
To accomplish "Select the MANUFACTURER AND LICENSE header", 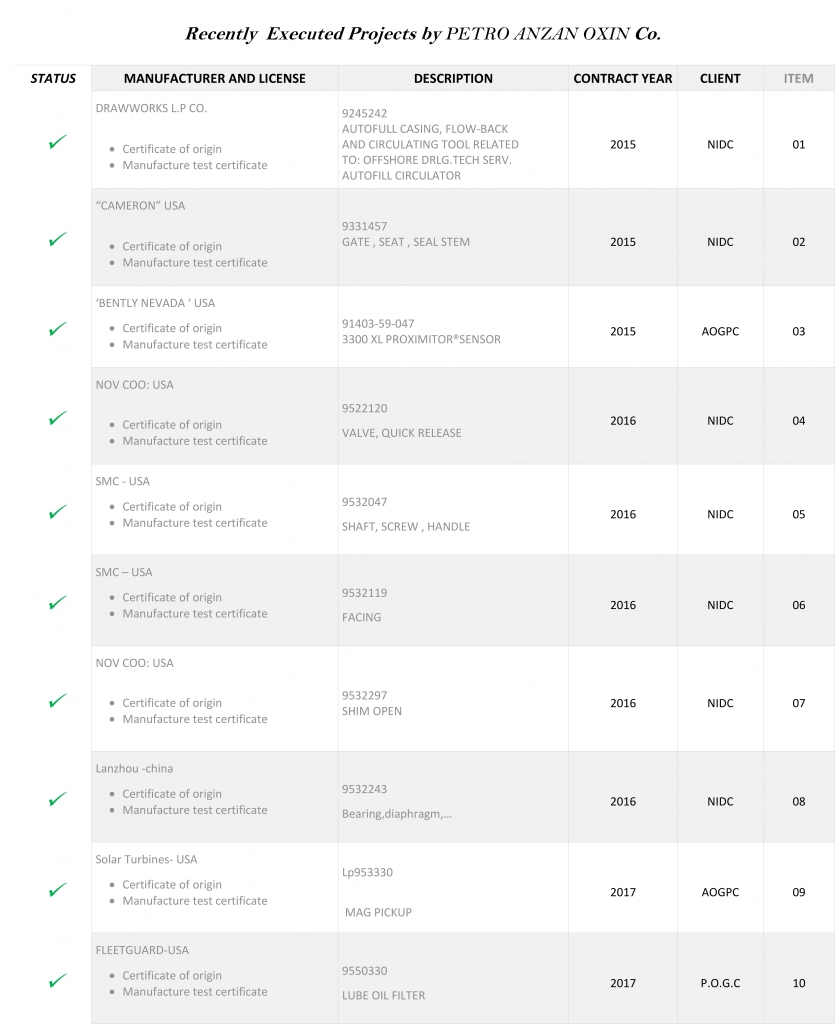I will [x=215, y=78].
